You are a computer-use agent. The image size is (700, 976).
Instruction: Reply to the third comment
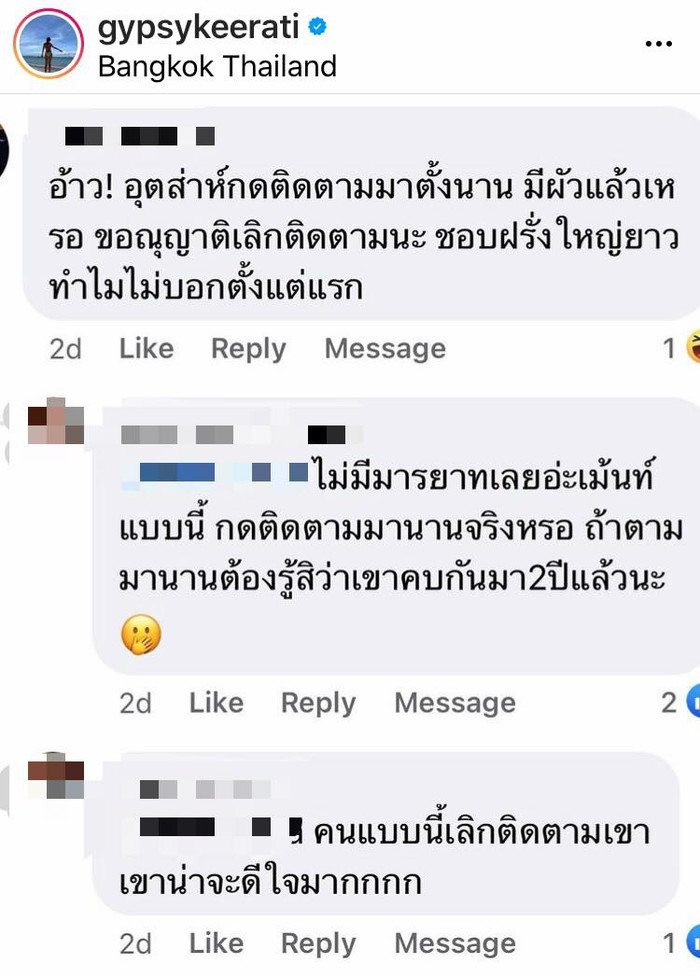click(318, 945)
